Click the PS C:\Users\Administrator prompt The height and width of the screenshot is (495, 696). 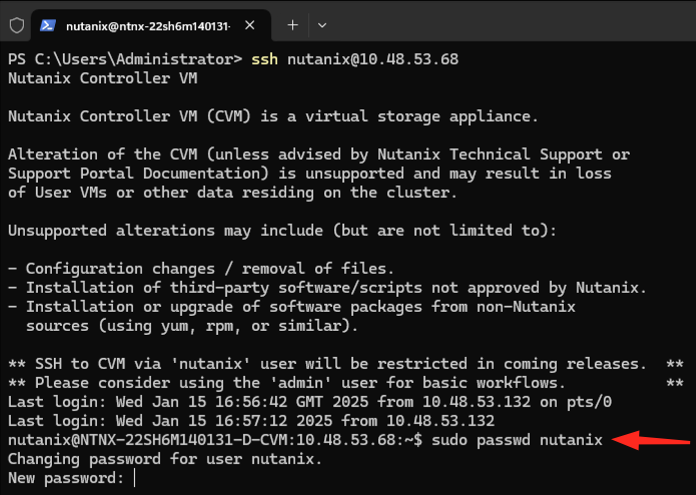[124, 59]
